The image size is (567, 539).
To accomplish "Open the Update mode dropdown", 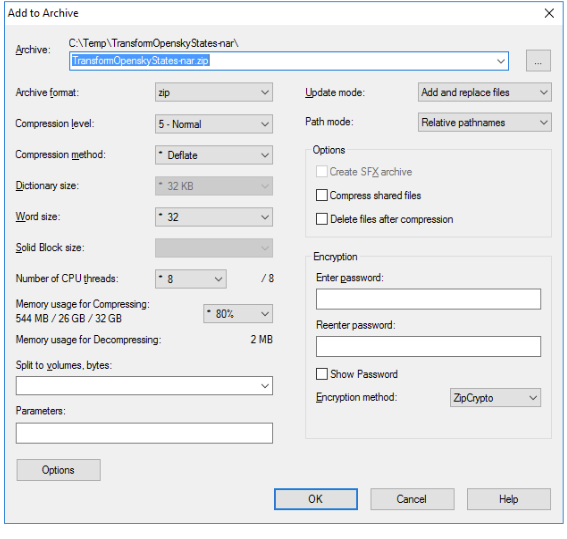I will click(485, 92).
